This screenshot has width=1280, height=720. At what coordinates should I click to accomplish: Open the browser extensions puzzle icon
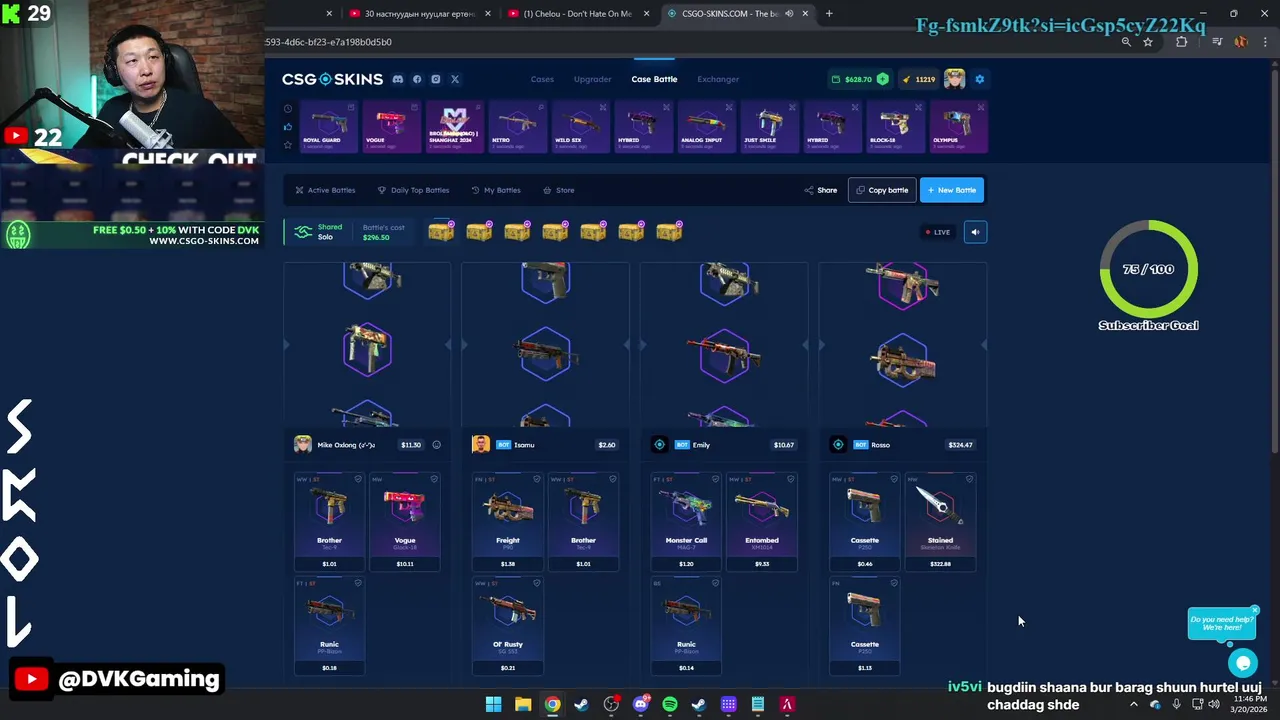[1181, 42]
